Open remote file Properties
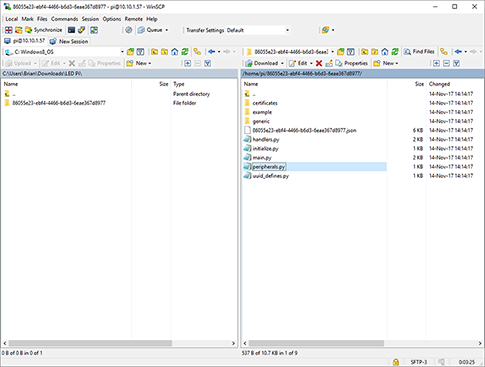The width and height of the screenshot is (485, 367). pyautogui.click(x=352, y=63)
